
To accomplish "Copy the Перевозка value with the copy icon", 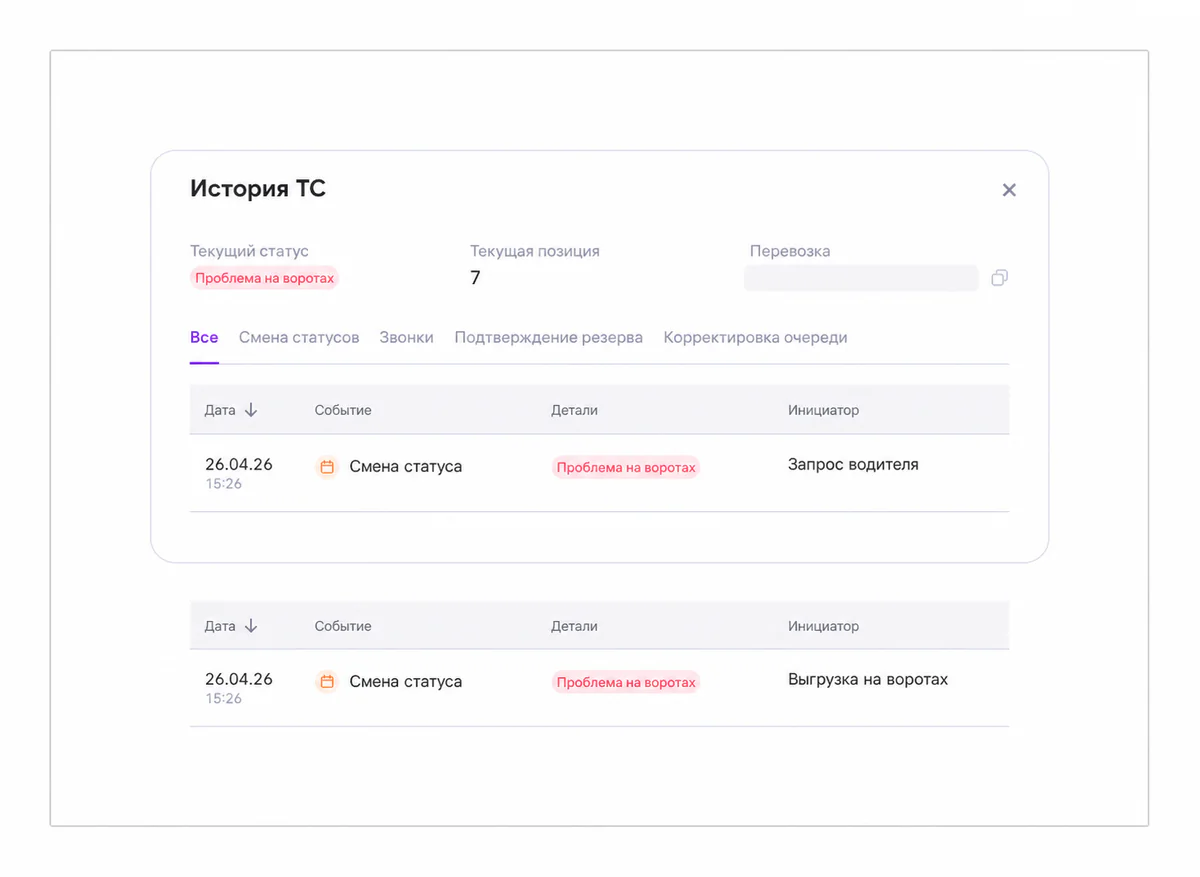I will tap(999, 278).
